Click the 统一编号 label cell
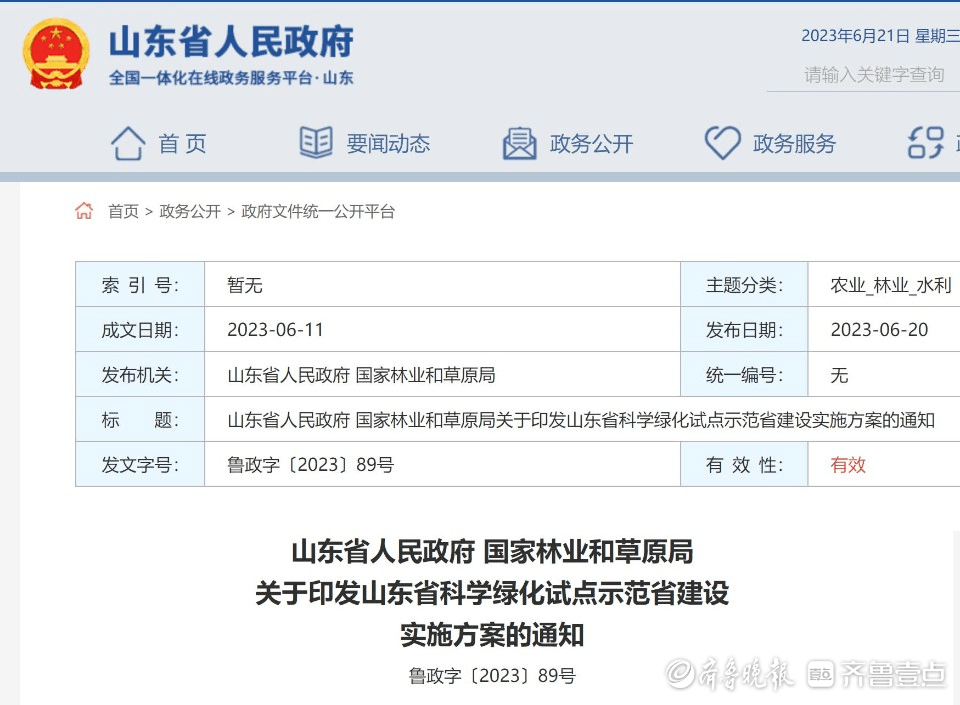Viewport: 960px width, 705px height. click(744, 375)
